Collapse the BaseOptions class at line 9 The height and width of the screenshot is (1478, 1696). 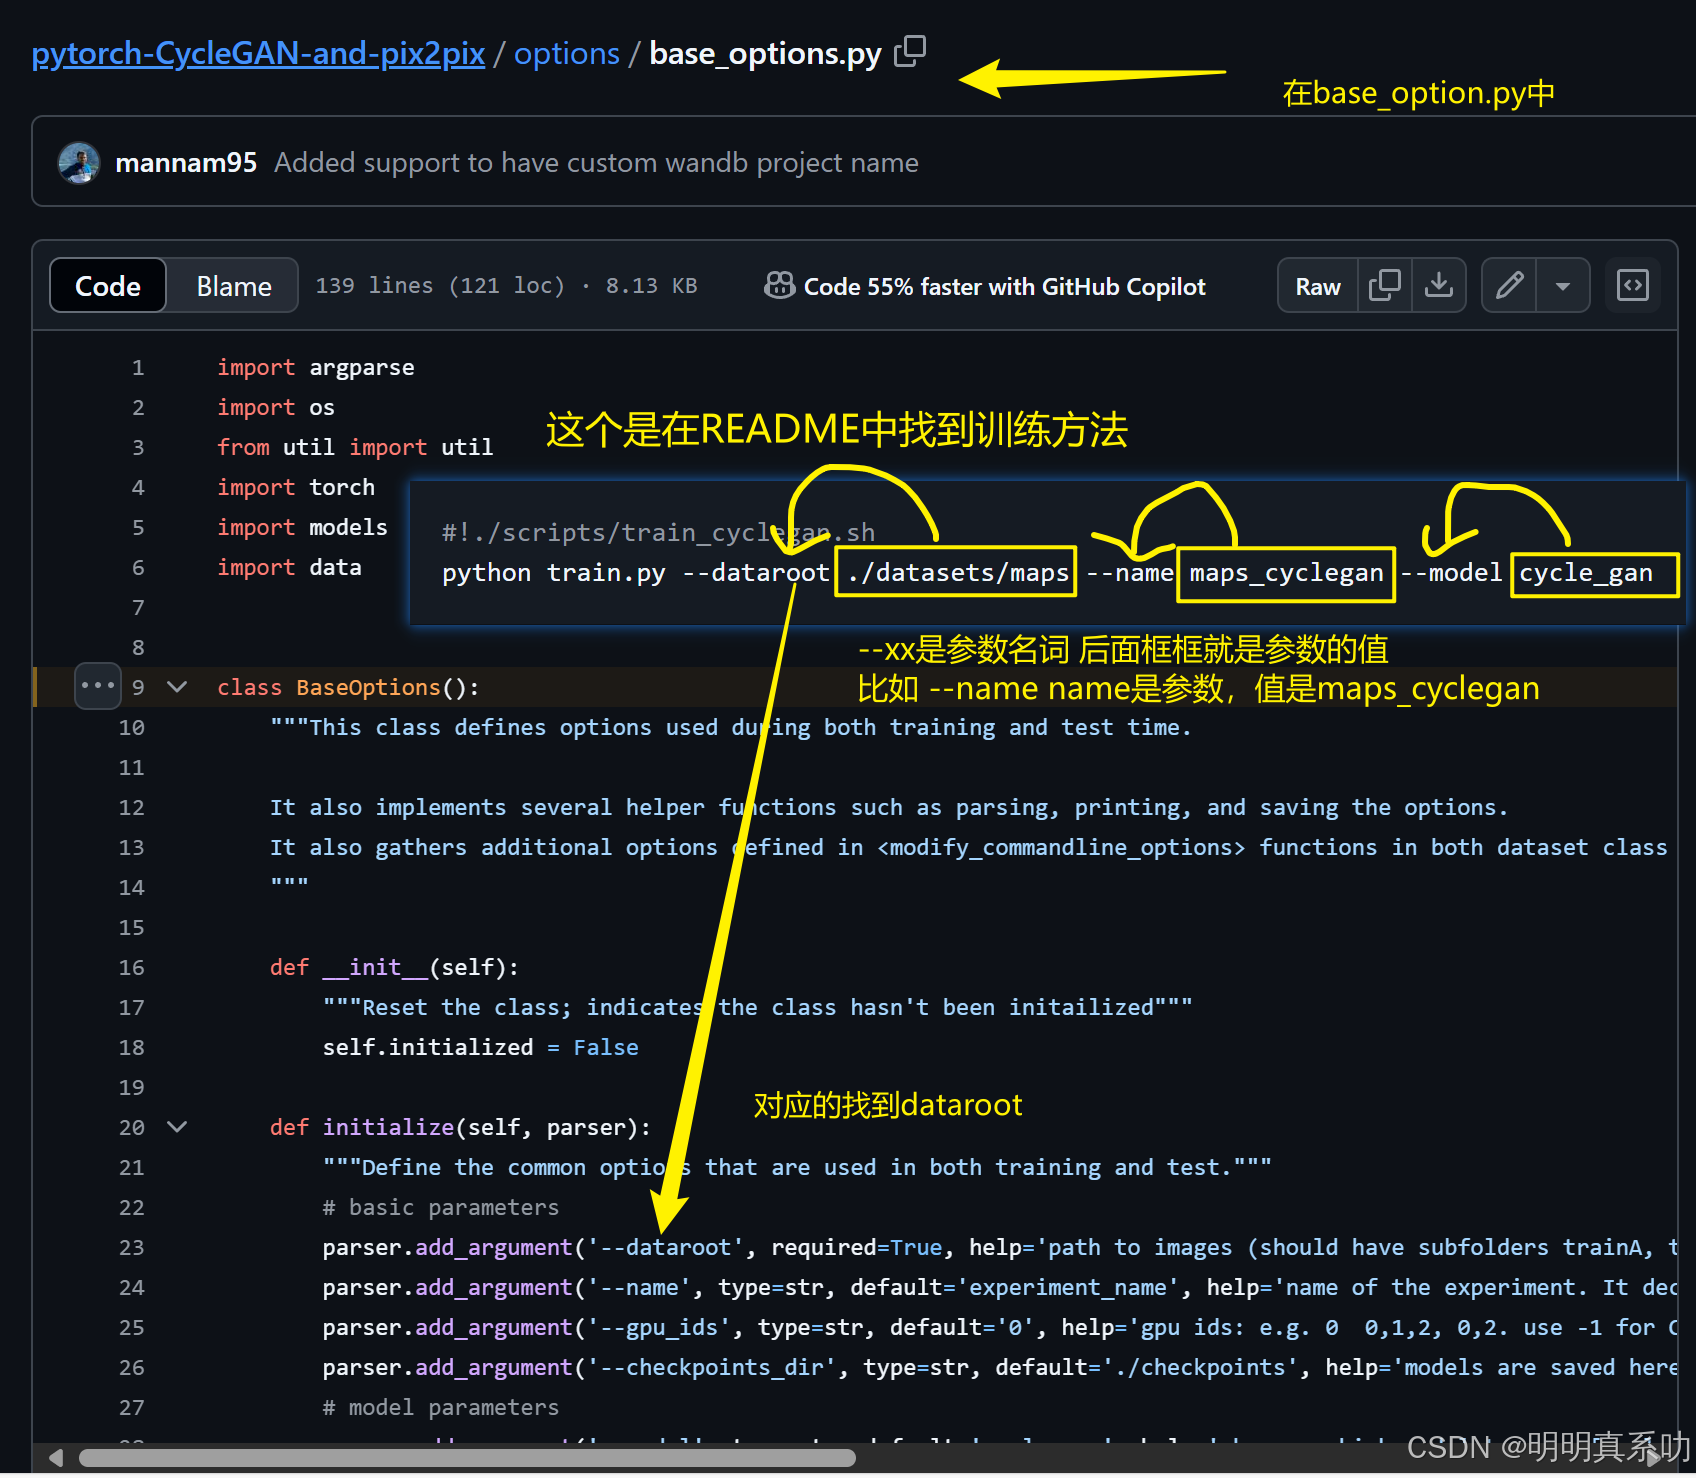pos(177,687)
